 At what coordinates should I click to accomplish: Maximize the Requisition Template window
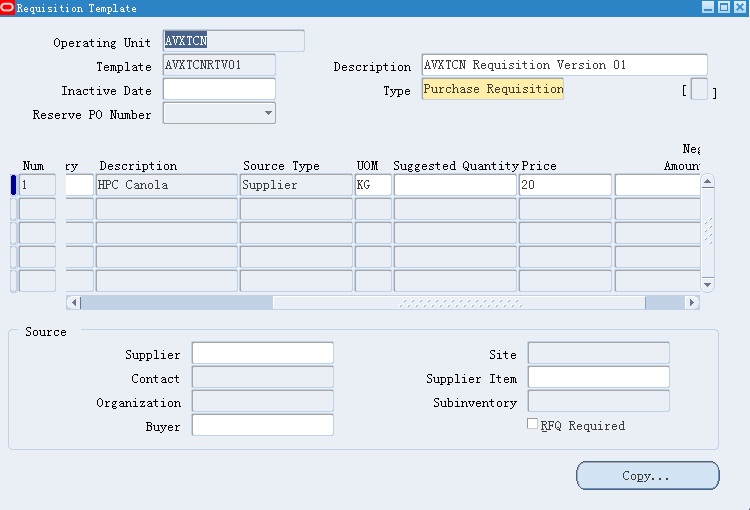[723, 7]
